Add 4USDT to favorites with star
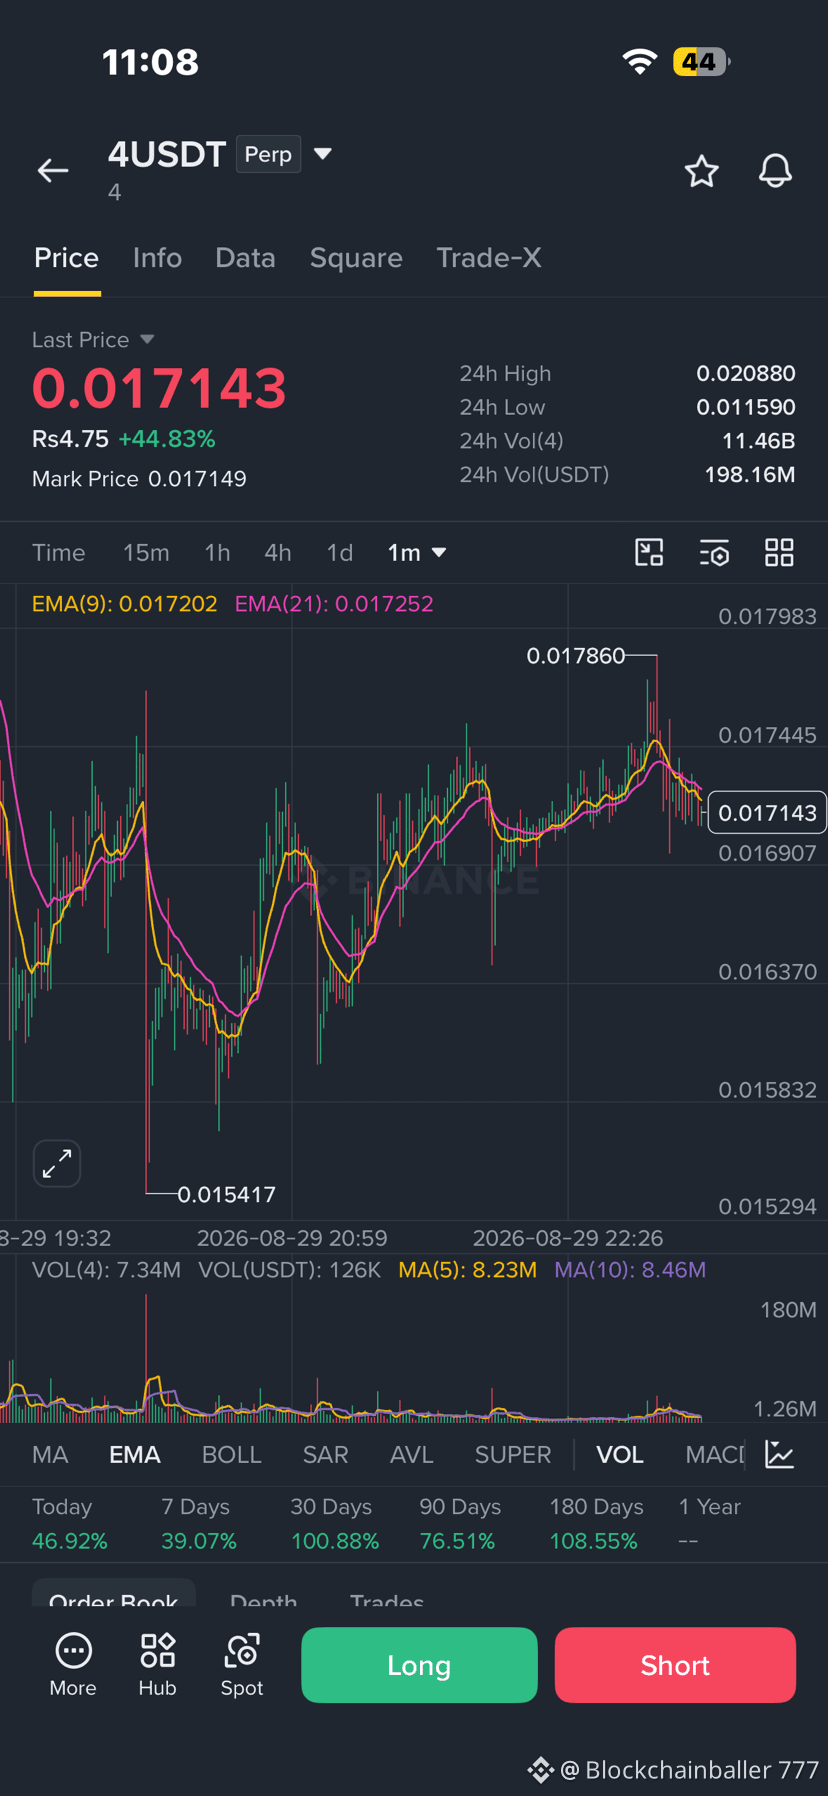This screenshot has width=828, height=1796. 702,171
